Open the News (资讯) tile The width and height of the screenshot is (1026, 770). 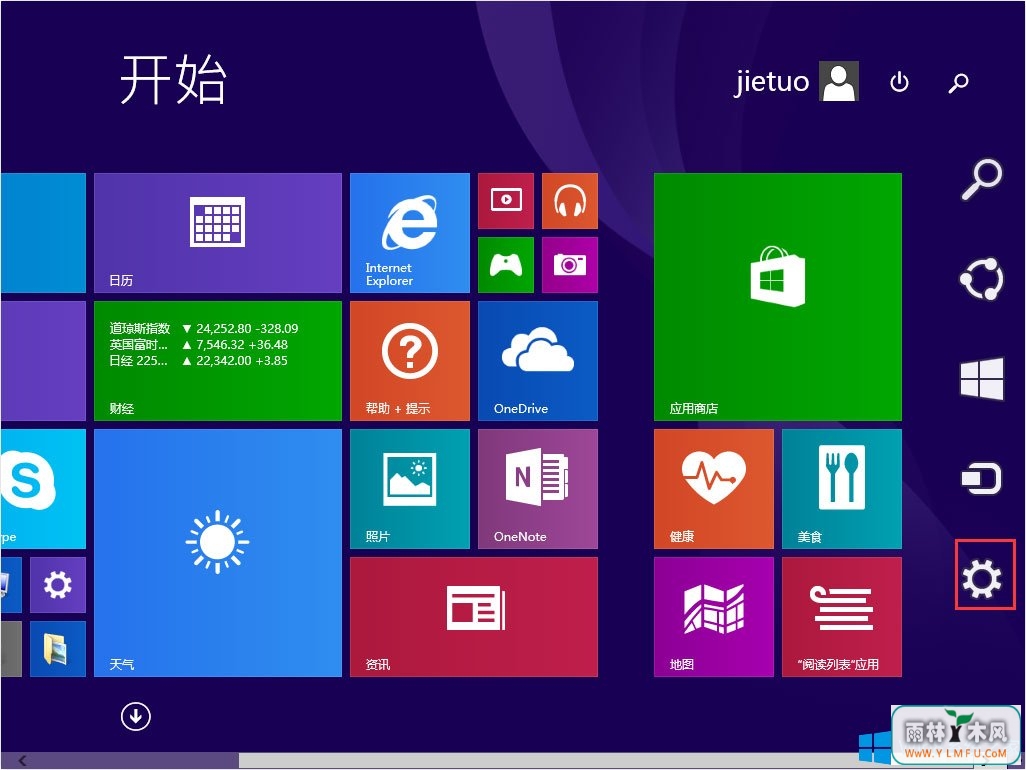474,617
